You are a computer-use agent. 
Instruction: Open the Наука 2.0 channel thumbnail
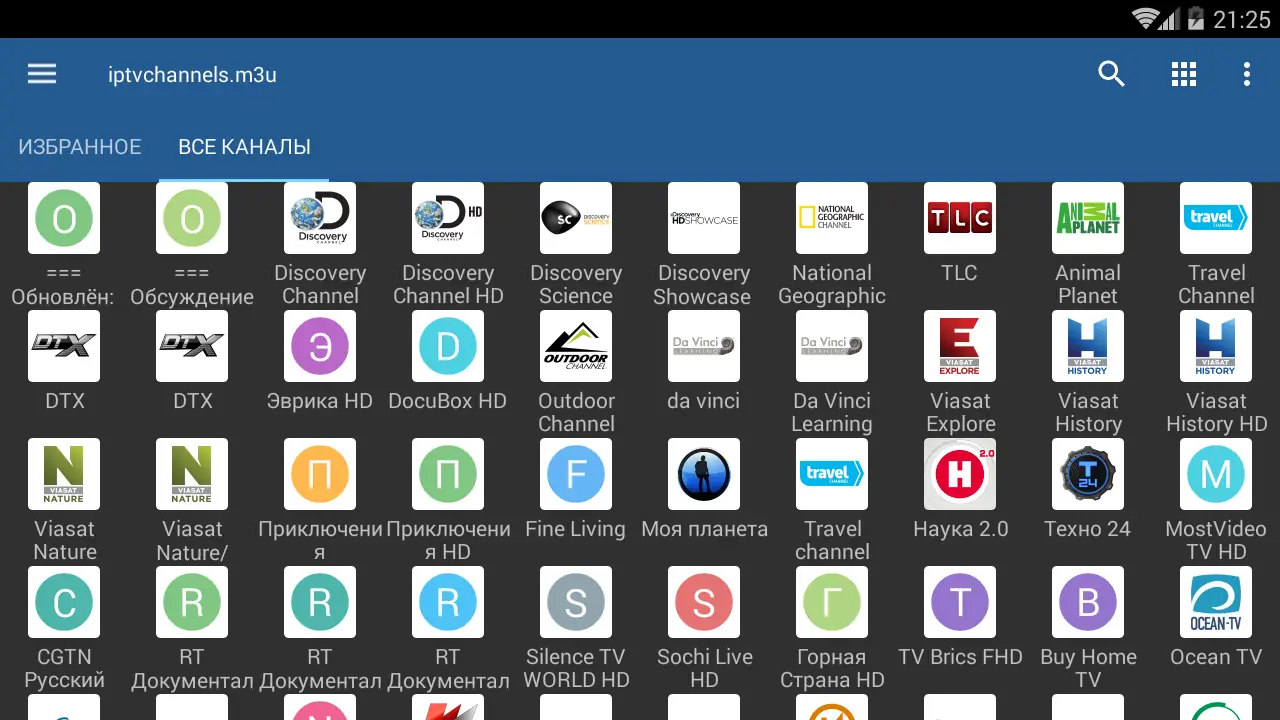[959, 474]
